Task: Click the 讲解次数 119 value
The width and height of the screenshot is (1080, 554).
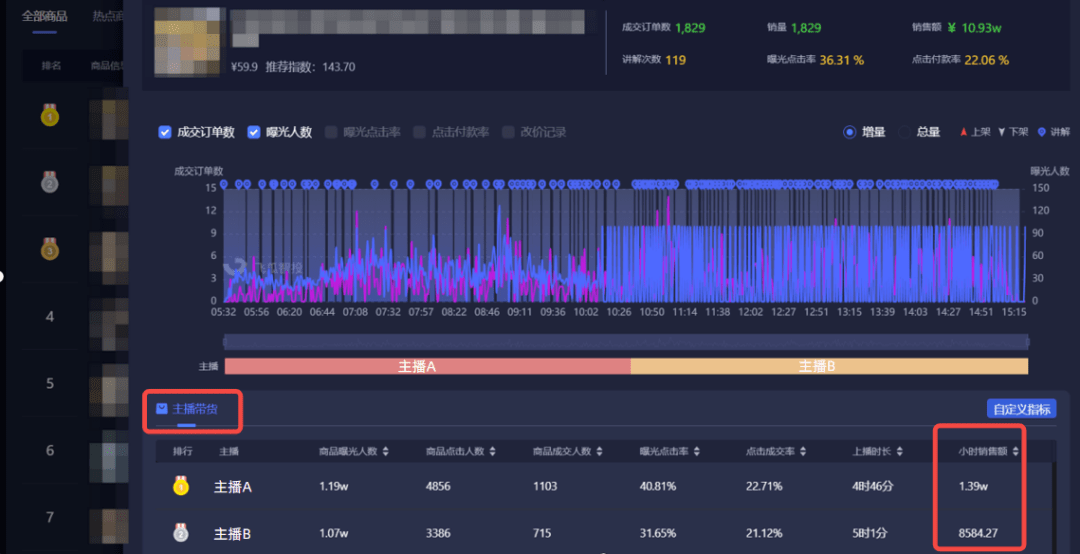Action: pos(676,60)
